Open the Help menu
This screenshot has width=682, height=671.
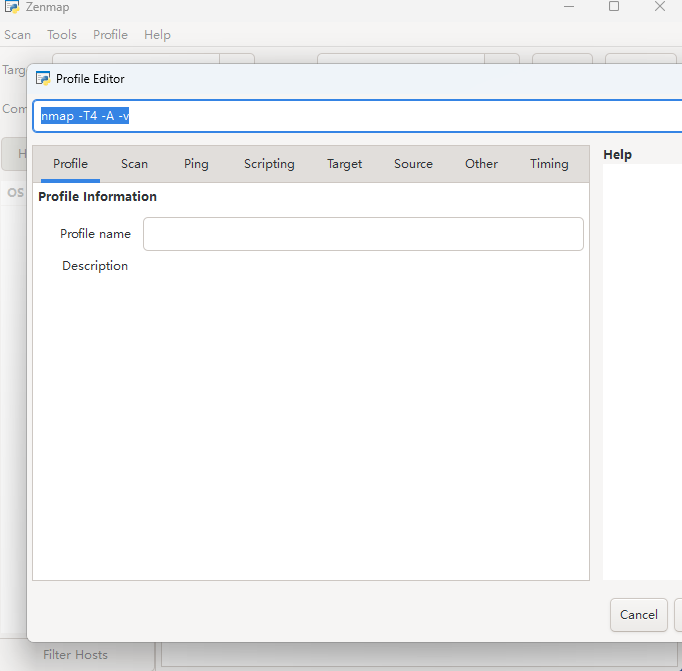click(157, 35)
